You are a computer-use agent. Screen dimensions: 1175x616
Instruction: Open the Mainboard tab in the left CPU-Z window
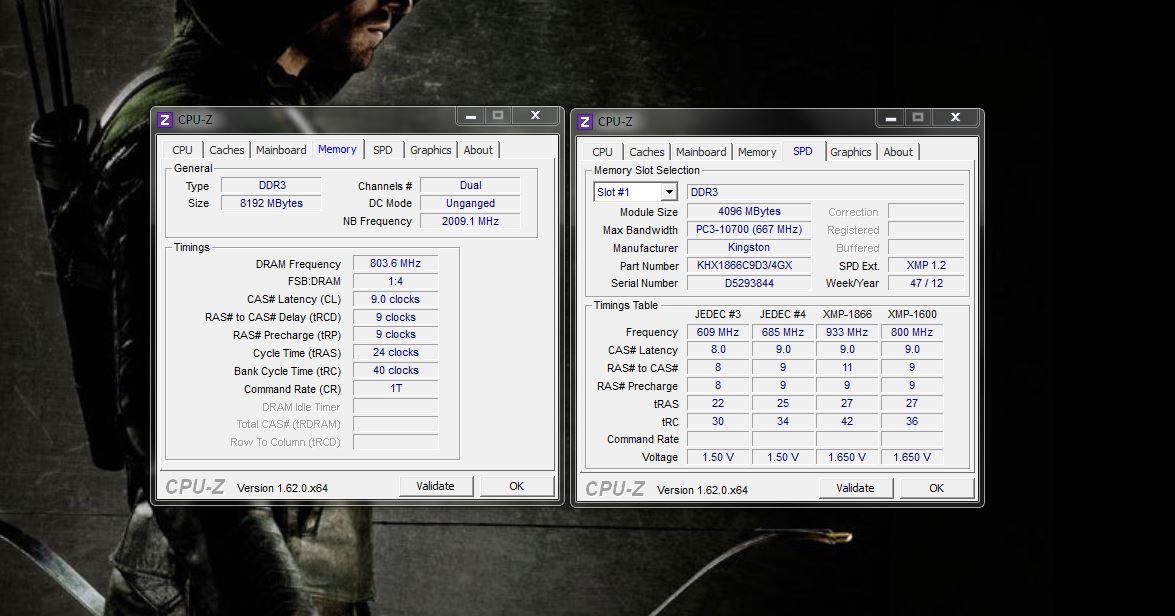281,150
